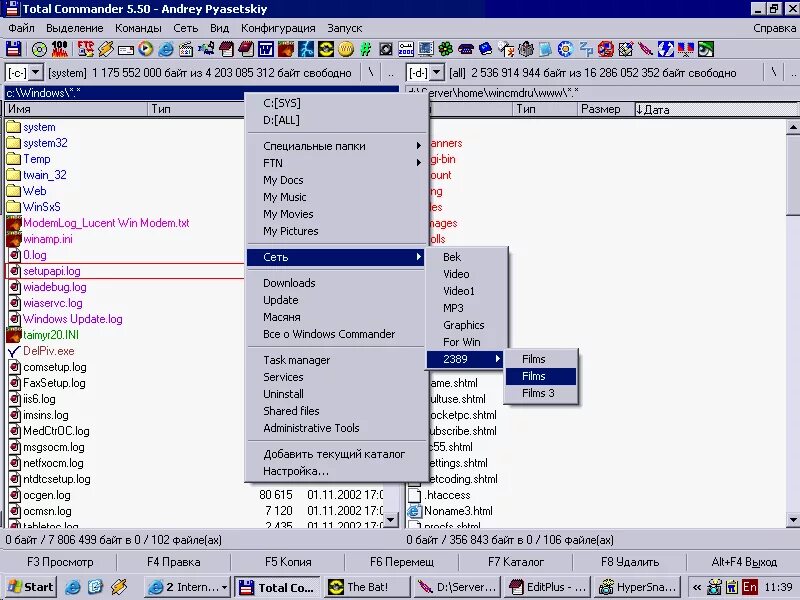The height and width of the screenshot is (600, 800).
Task: Select Graphics in the Сеть submenu
Action: (x=467, y=325)
